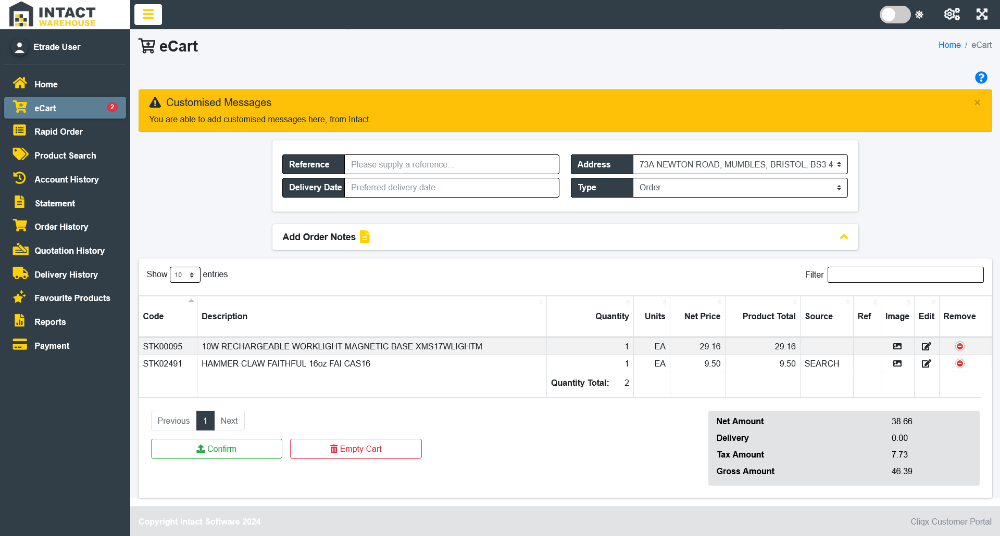Screen dimensions: 1000x536
Task: View image for STK00095 worklight item
Action: point(897,346)
